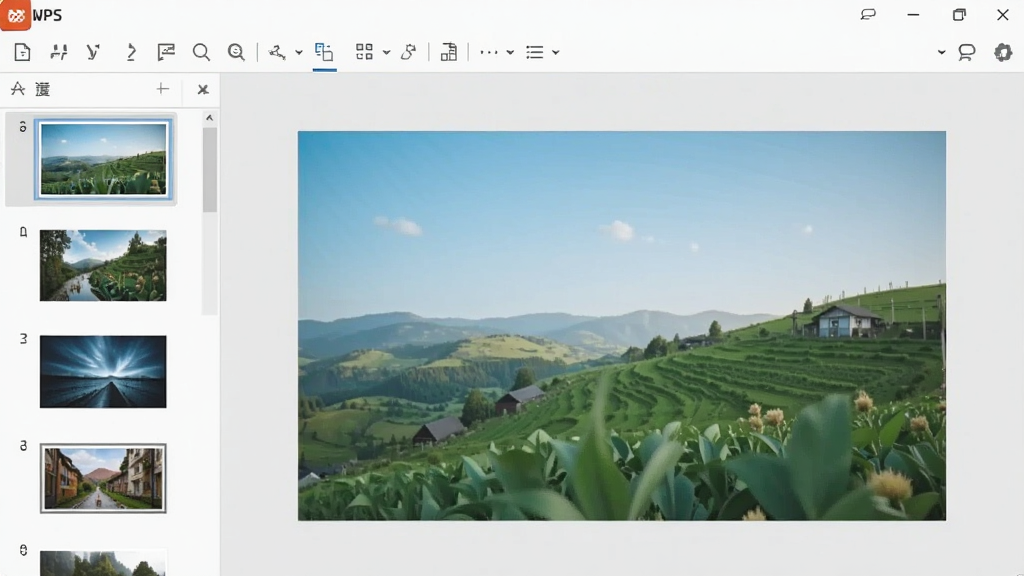Select the village street slide thumbnail
This screenshot has width=1024, height=576.
(x=103, y=478)
